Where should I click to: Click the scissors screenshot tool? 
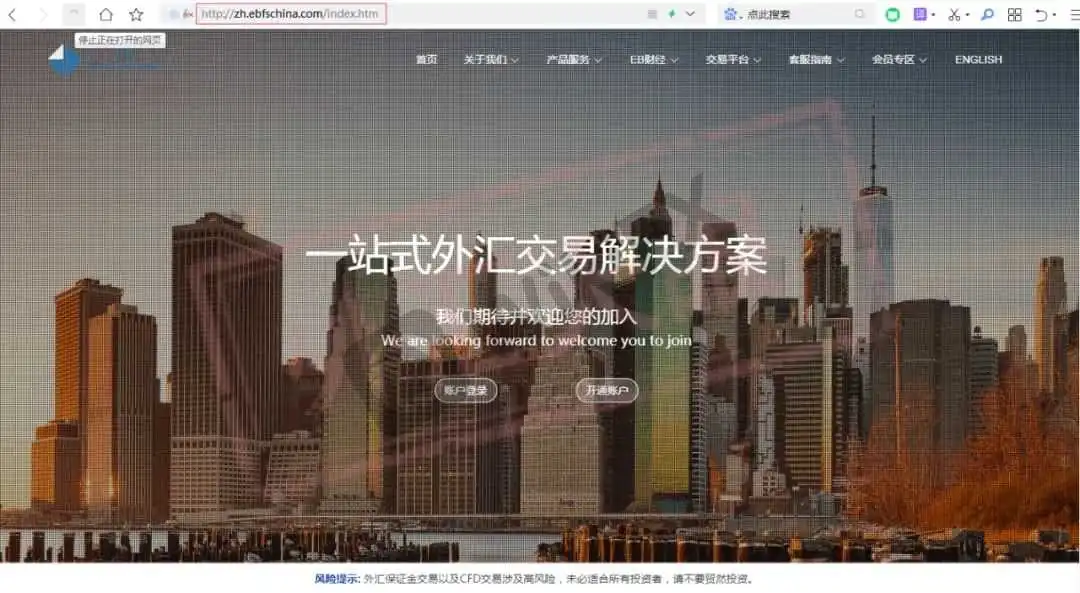coord(954,14)
